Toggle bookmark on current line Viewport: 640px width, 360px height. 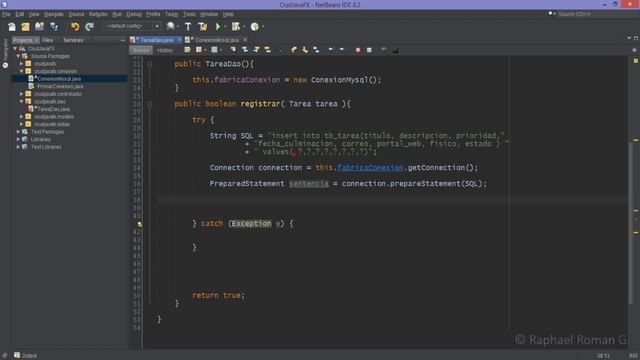click(316, 50)
